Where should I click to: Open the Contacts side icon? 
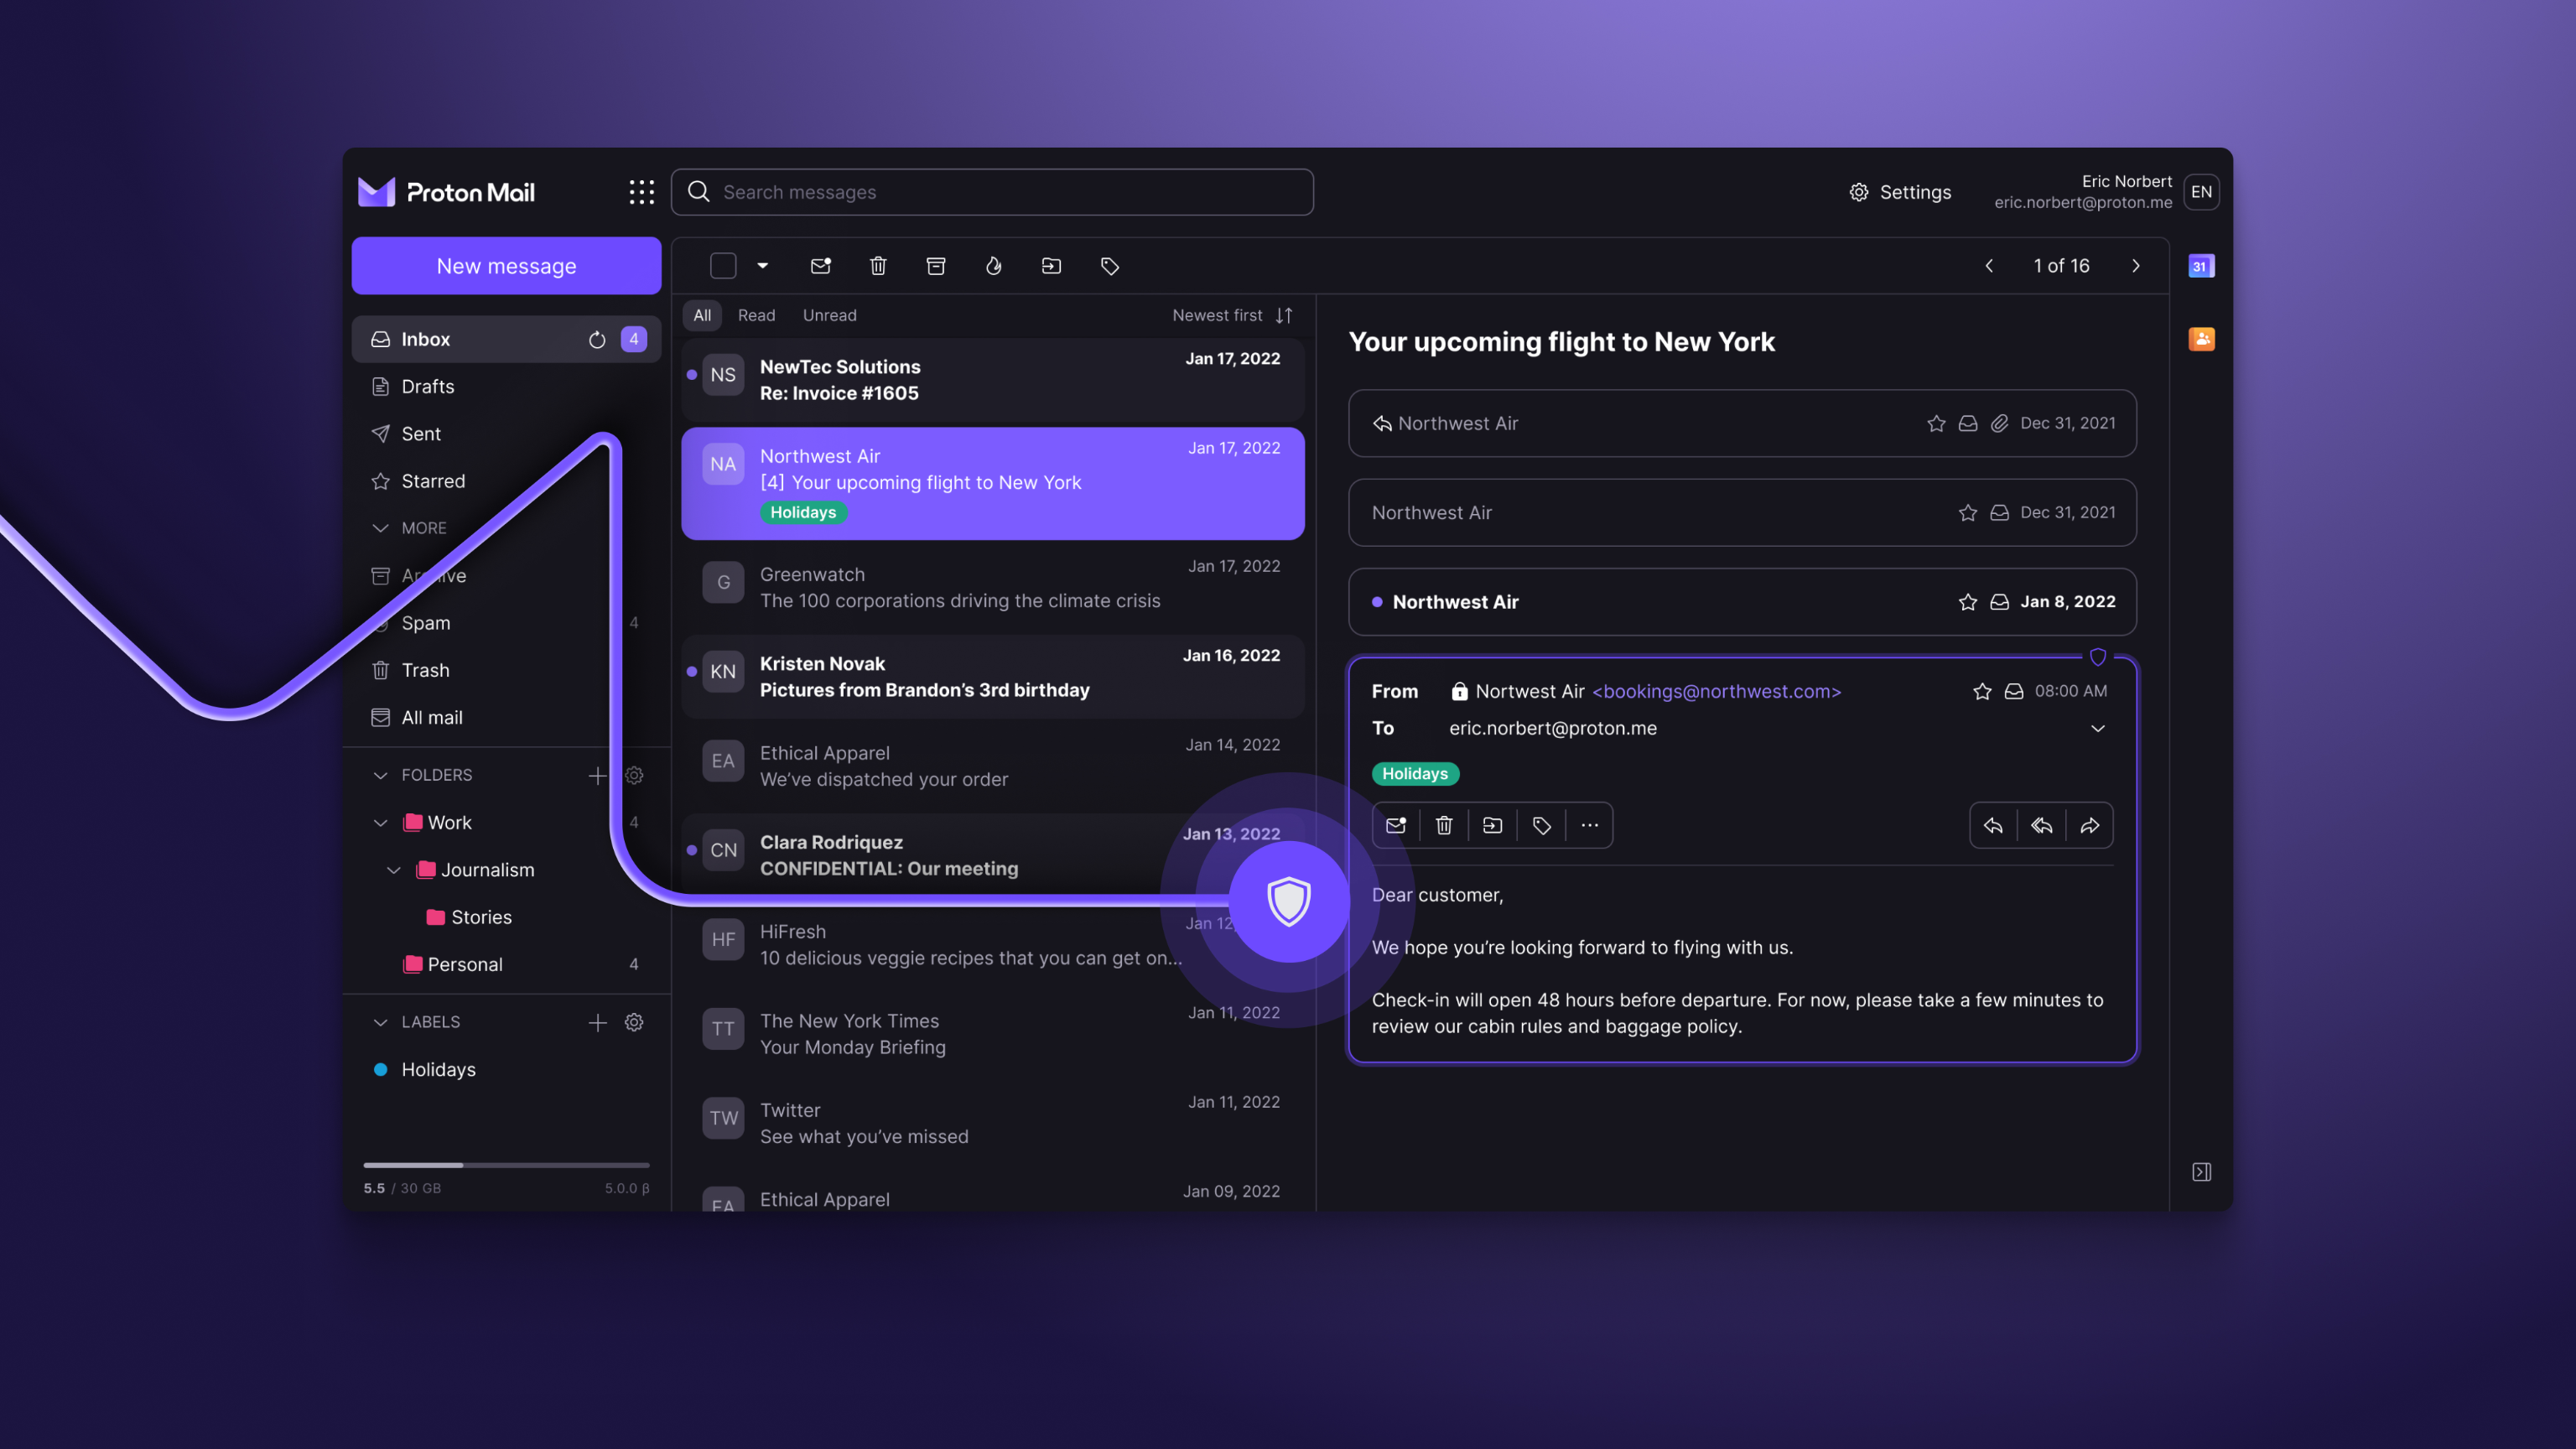(2201, 339)
